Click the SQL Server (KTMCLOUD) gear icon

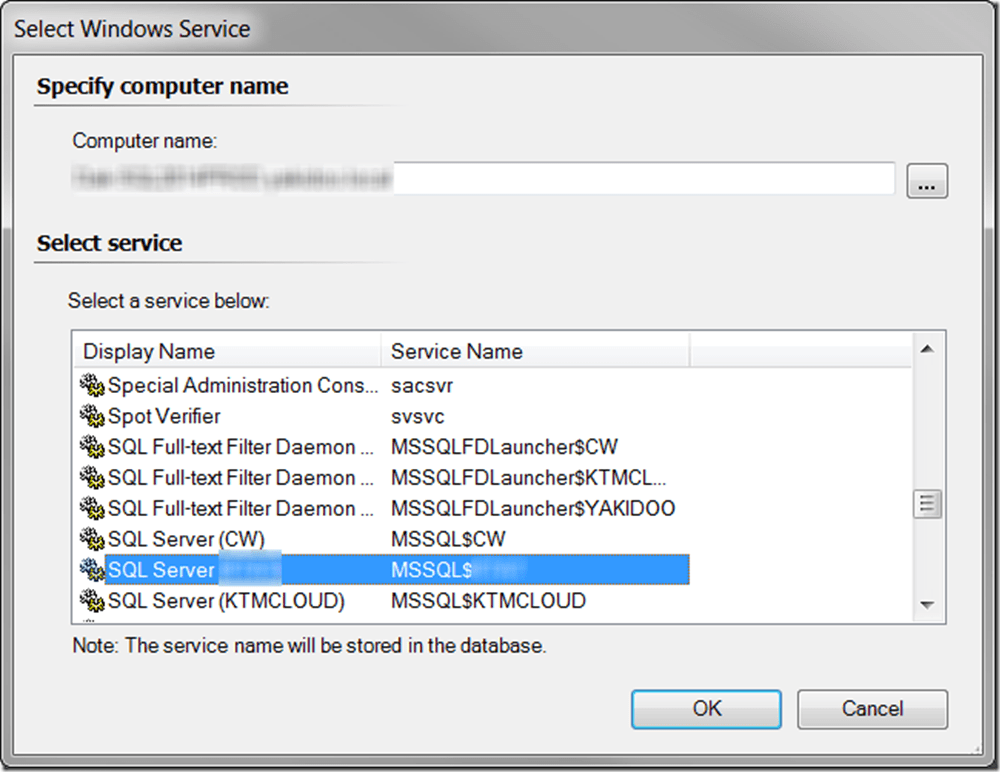pyautogui.click(x=92, y=601)
